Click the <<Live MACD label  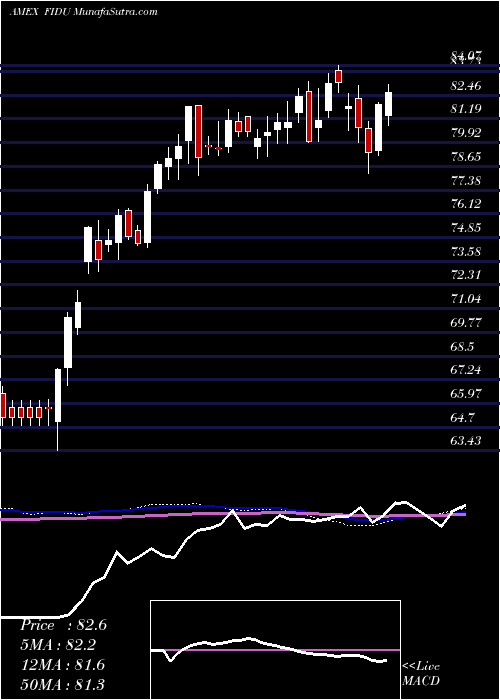pyautogui.click(x=421, y=674)
